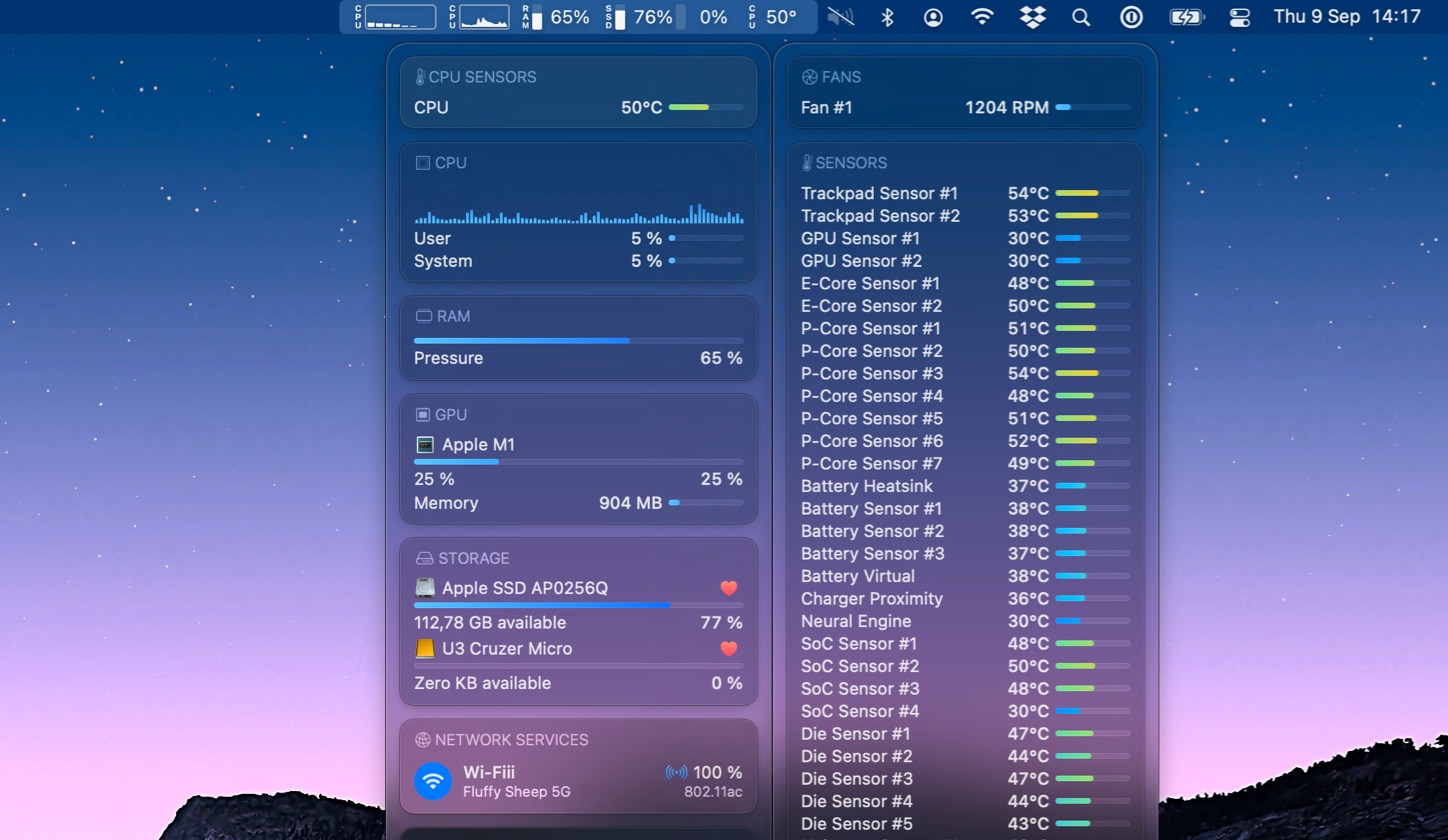The width and height of the screenshot is (1448, 840).
Task: Click the 112,78 GB available text
Action: click(490, 622)
